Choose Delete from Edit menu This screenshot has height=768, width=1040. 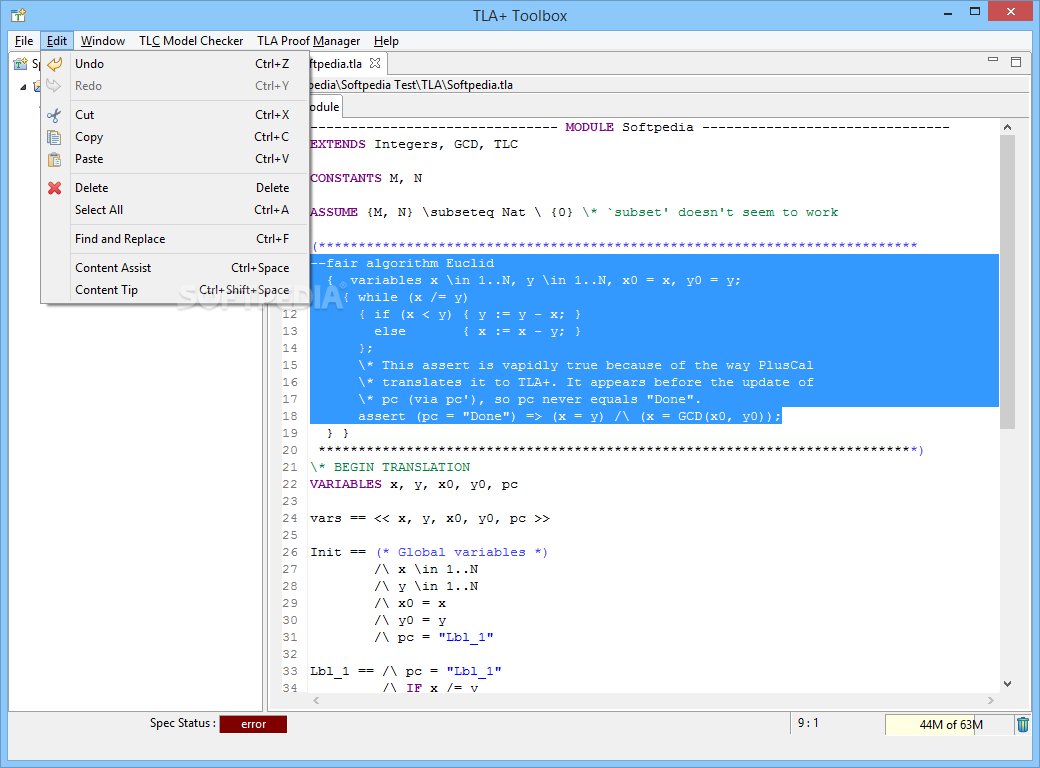click(x=175, y=188)
